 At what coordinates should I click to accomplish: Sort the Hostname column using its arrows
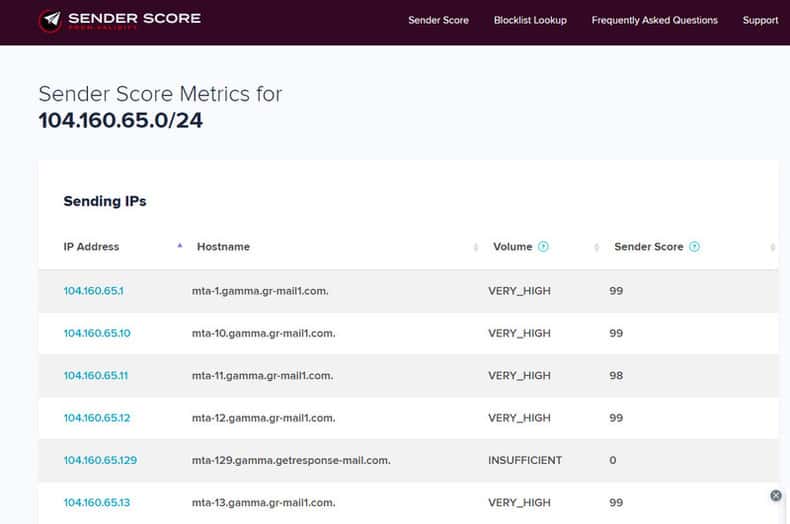tap(476, 247)
